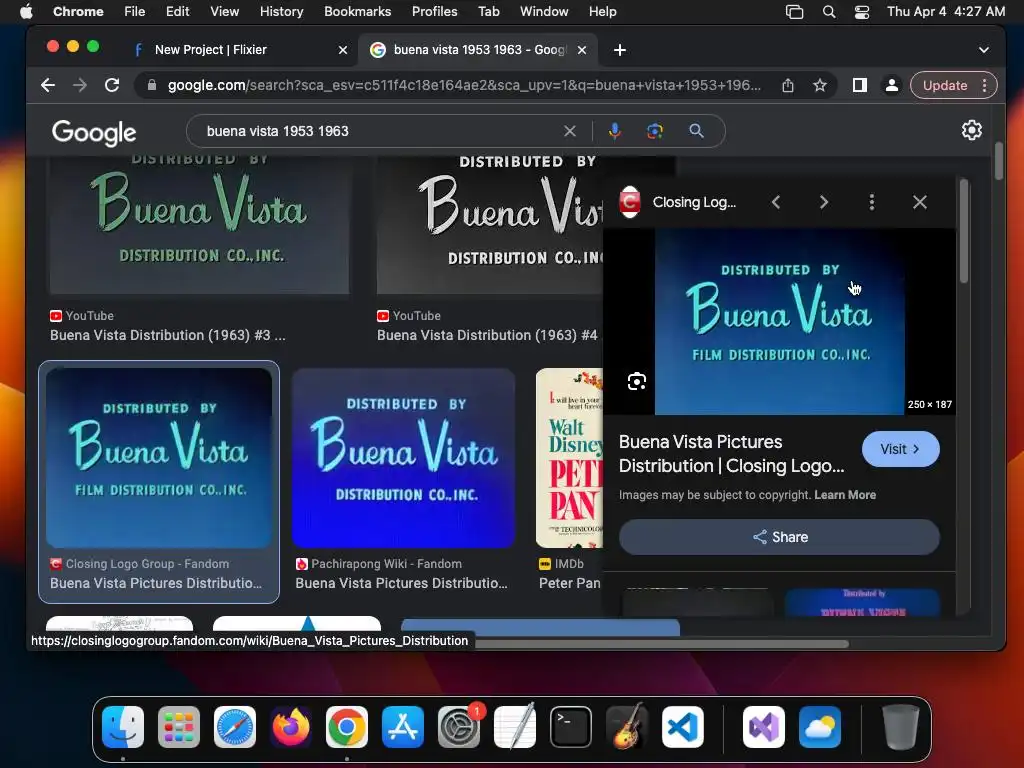This screenshot has height=768, width=1024.
Task: Clear the Google search box text
Action: (569, 131)
